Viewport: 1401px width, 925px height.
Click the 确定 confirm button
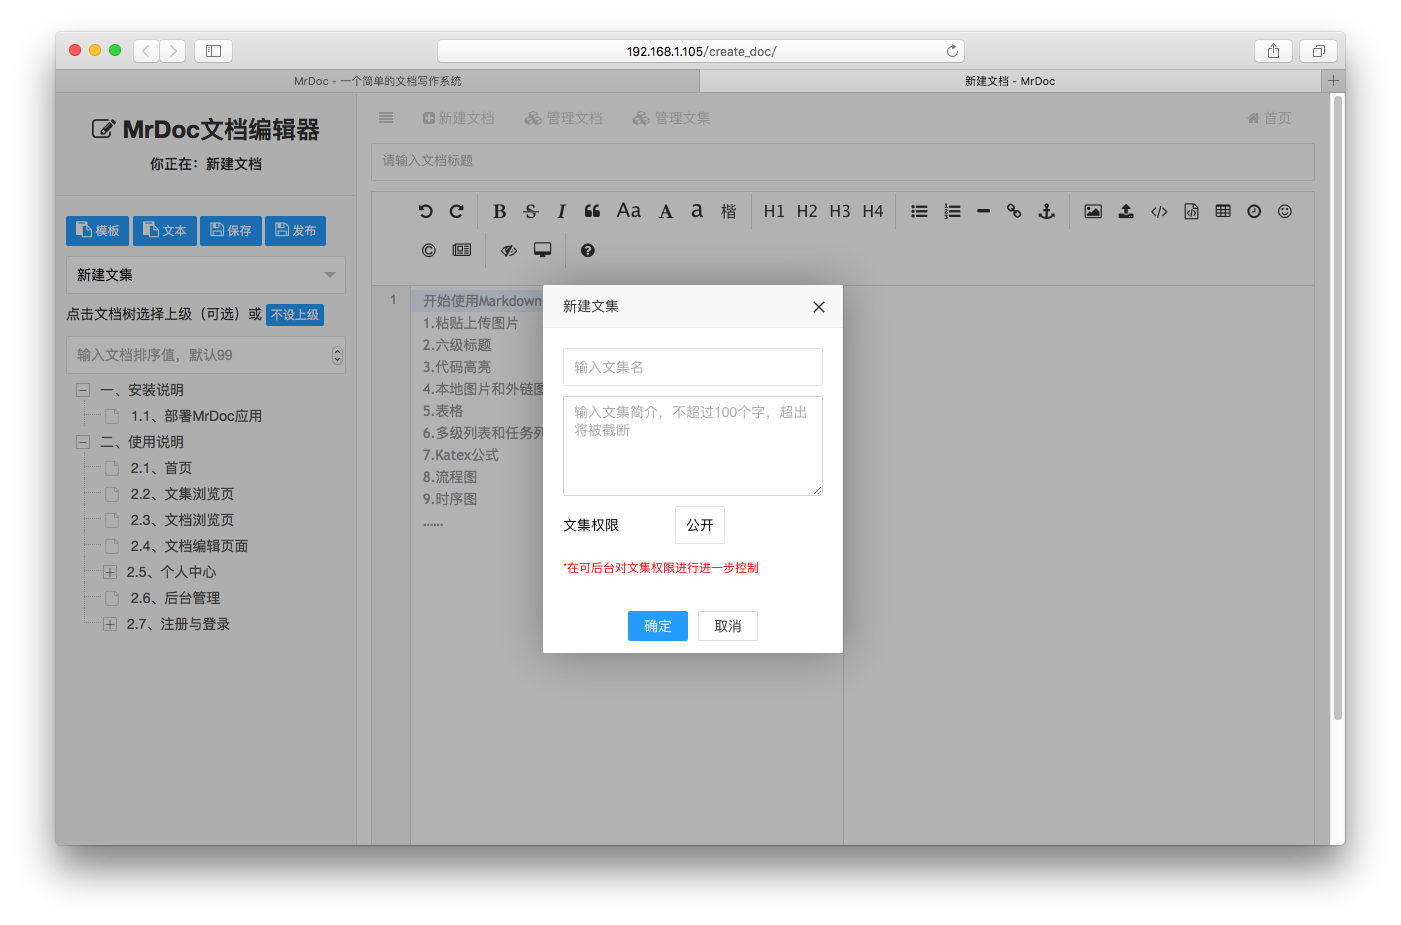(x=657, y=626)
